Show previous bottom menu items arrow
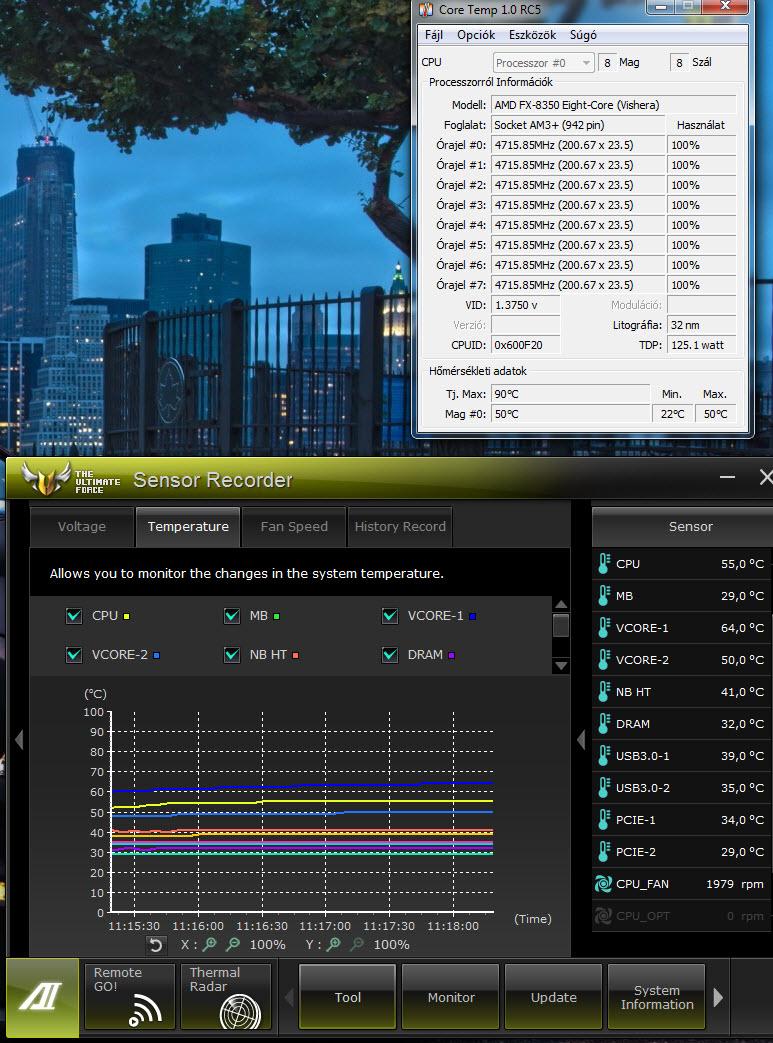773x1043 pixels. click(x=289, y=997)
